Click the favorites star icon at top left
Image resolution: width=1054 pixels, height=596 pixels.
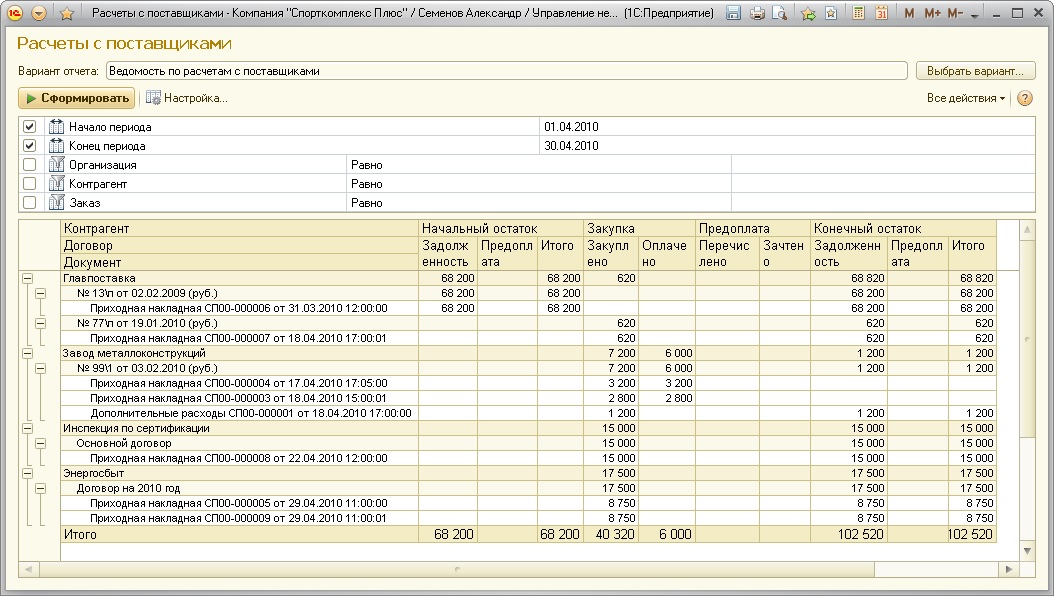pyautogui.click(x=67, y=13)
